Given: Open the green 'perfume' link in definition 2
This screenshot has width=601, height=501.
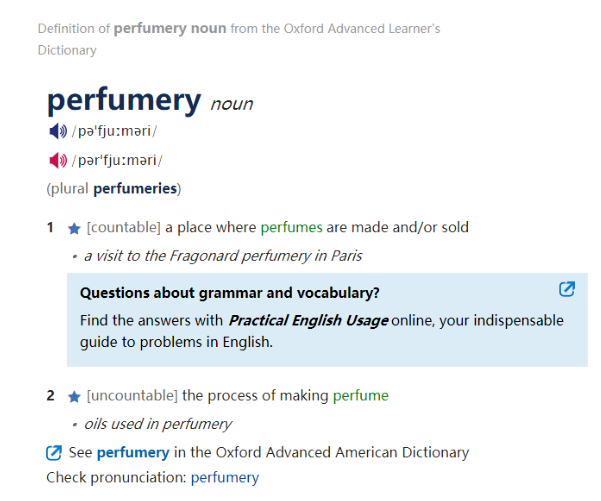Looking at the screenshot, I should [x=360, y=395].
